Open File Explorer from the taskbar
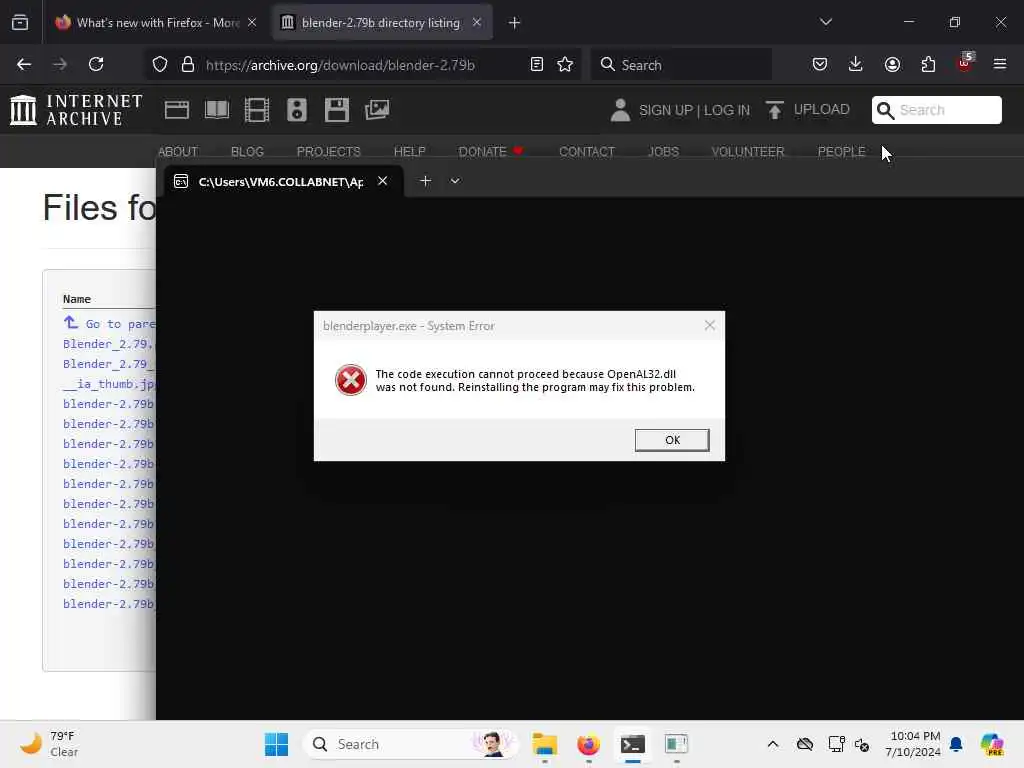The height and width of the screenshot is (768, 1024). (544, 744)
